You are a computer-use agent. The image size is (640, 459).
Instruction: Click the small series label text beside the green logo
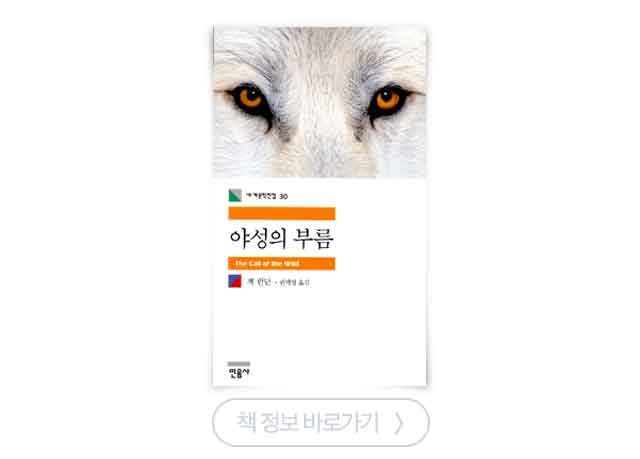tap(261, 196)
